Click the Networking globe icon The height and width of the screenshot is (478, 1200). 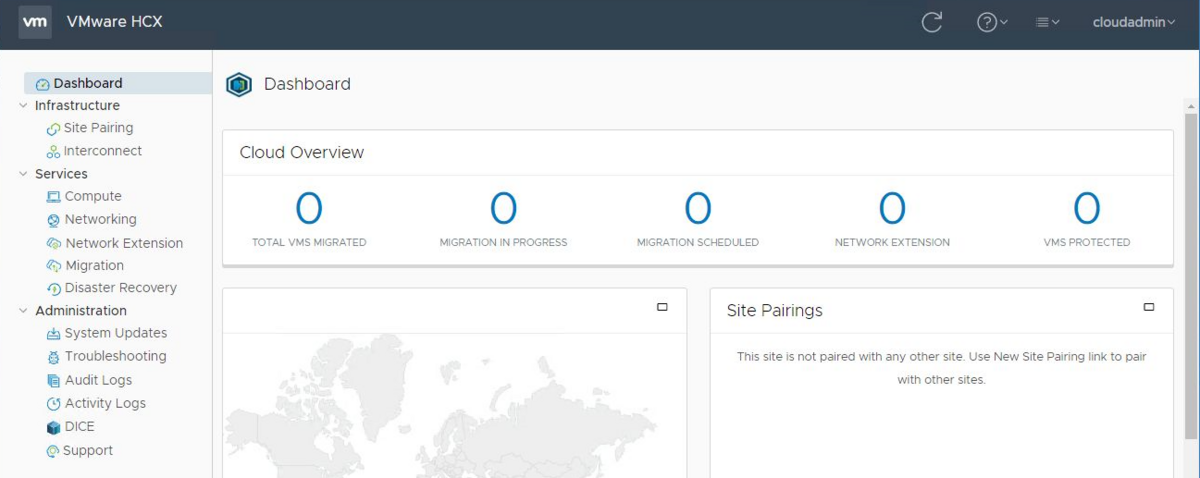[54, 220]
